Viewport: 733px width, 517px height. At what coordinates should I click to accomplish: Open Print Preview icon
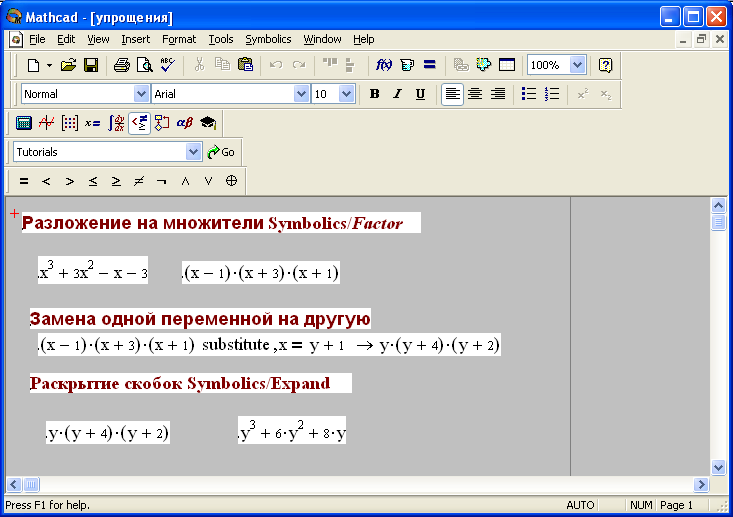[144, 65]
